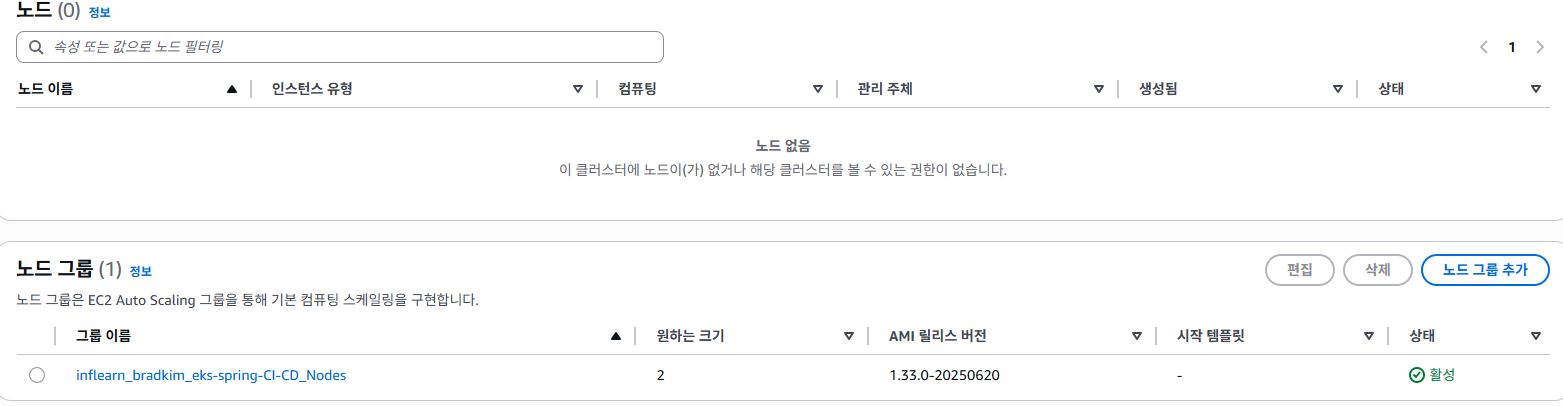Click node table 상태 sort arrow
This screenshot has width=1563, height=406.
point(1535,89)
